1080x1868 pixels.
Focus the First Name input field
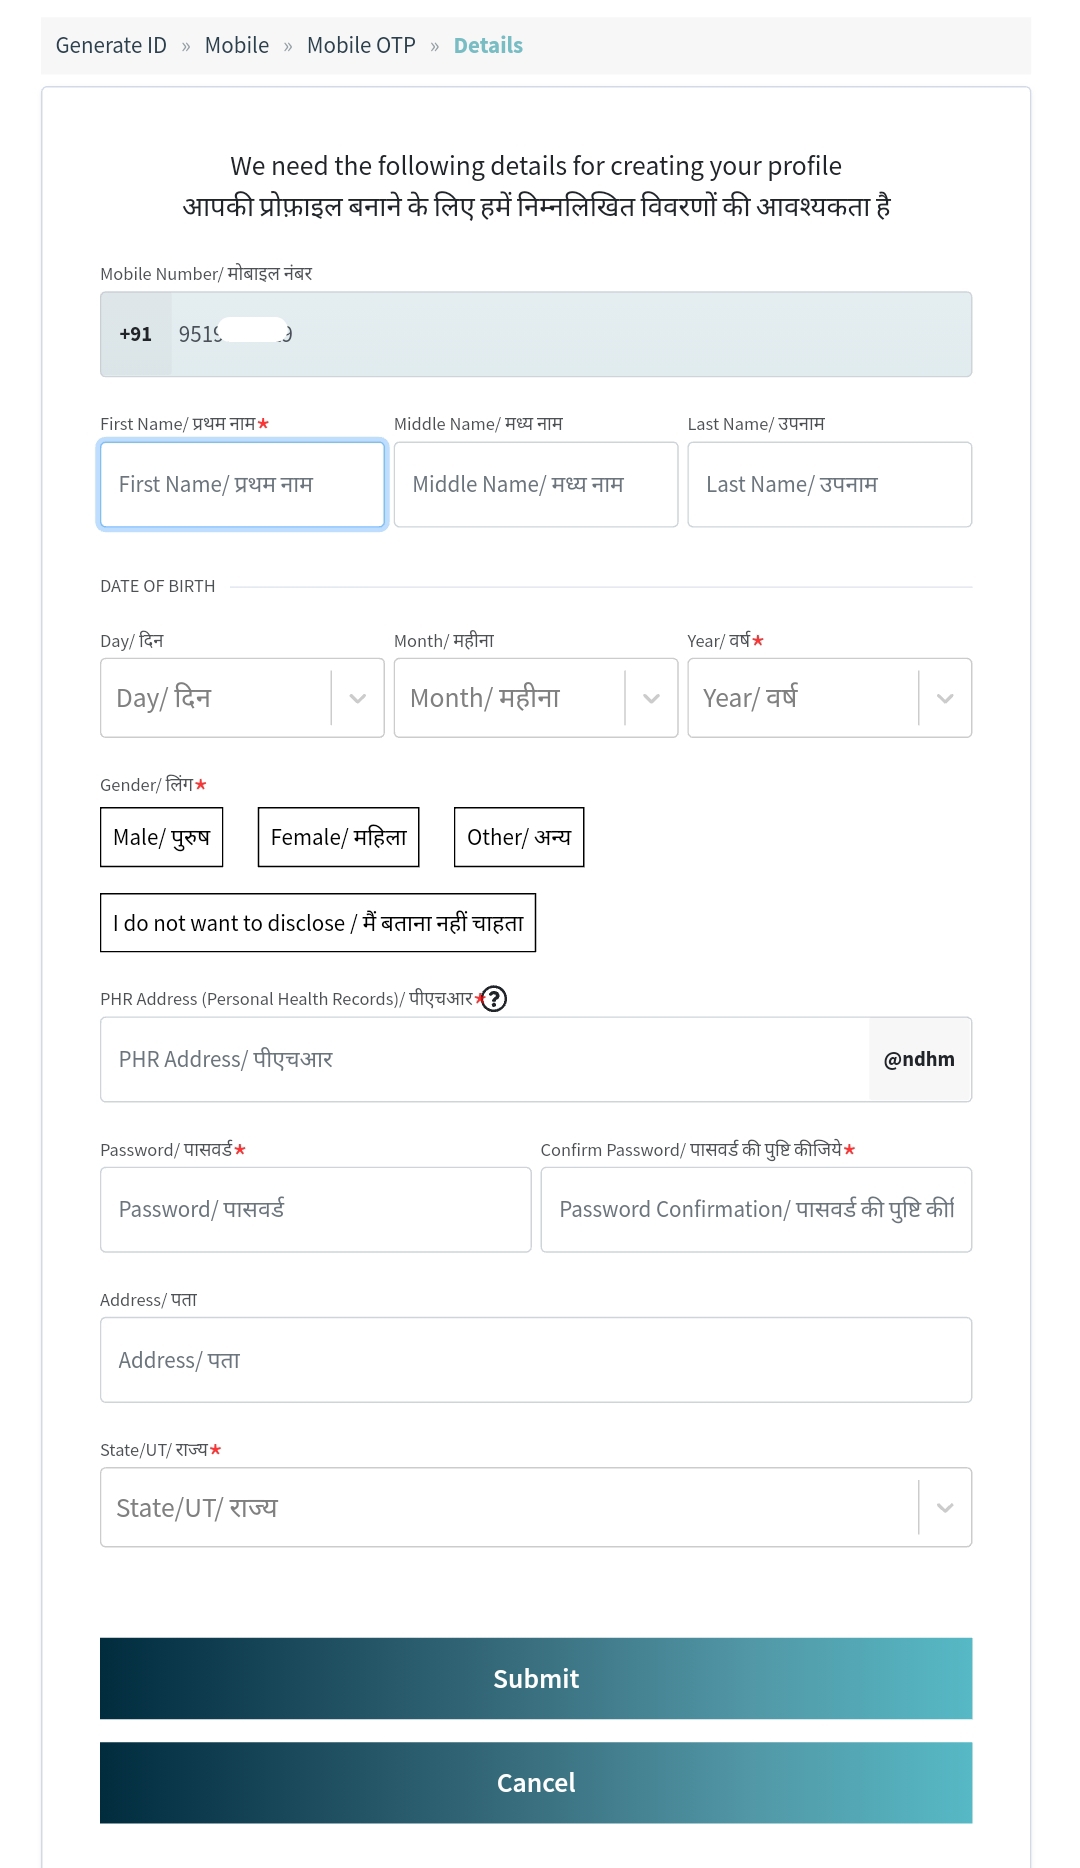(x=243, y=485)
